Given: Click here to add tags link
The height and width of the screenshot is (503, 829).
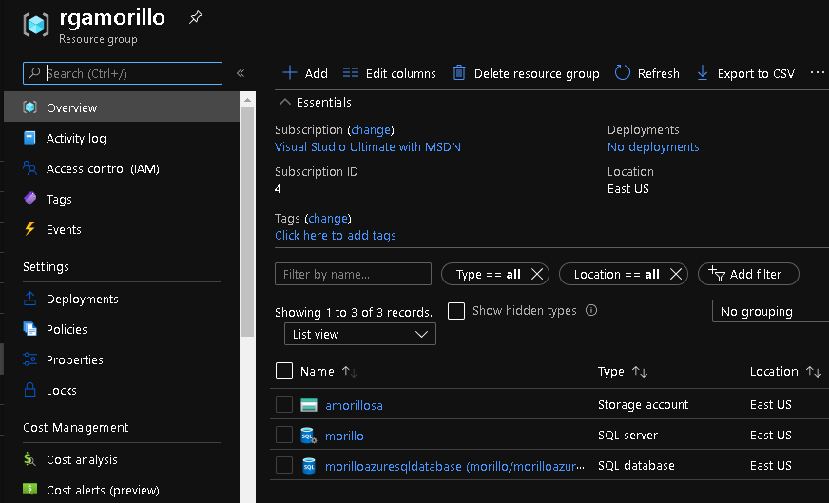Looking at the screenshot, I should [x=335, y=235].
